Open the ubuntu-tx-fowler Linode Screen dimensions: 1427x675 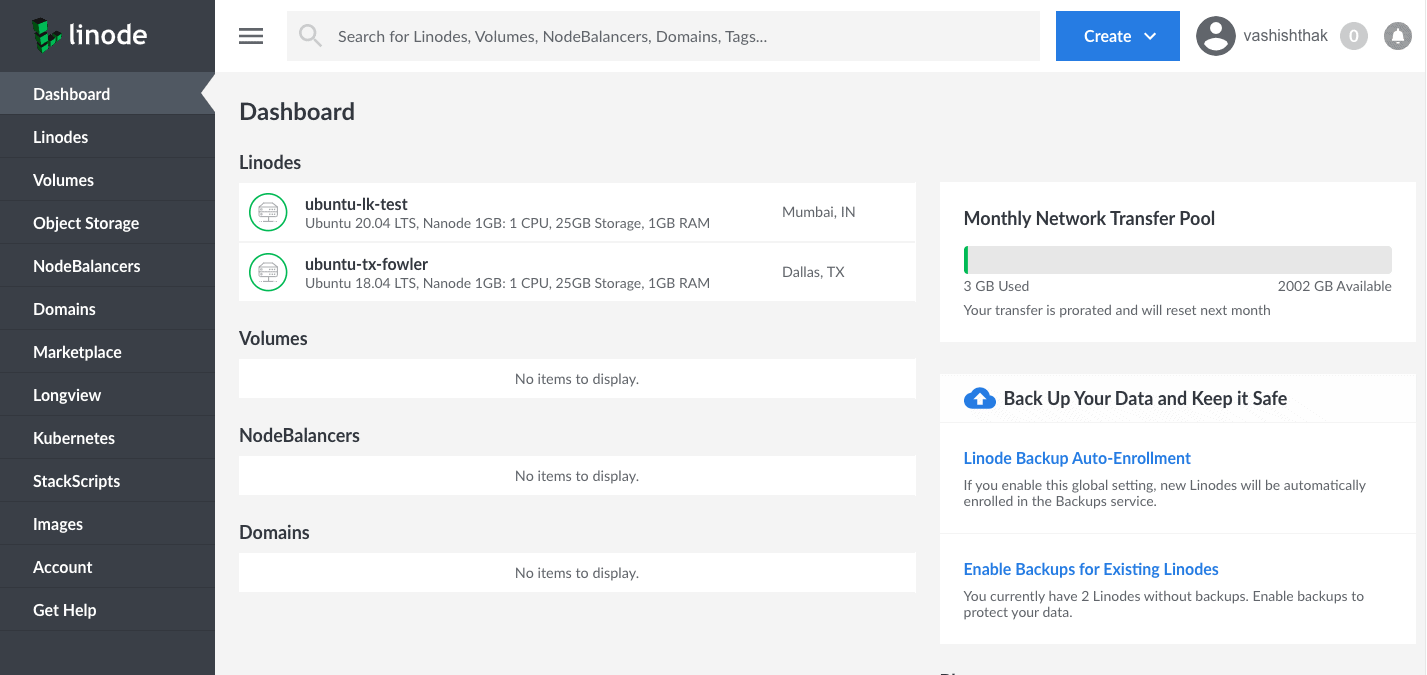366,264
